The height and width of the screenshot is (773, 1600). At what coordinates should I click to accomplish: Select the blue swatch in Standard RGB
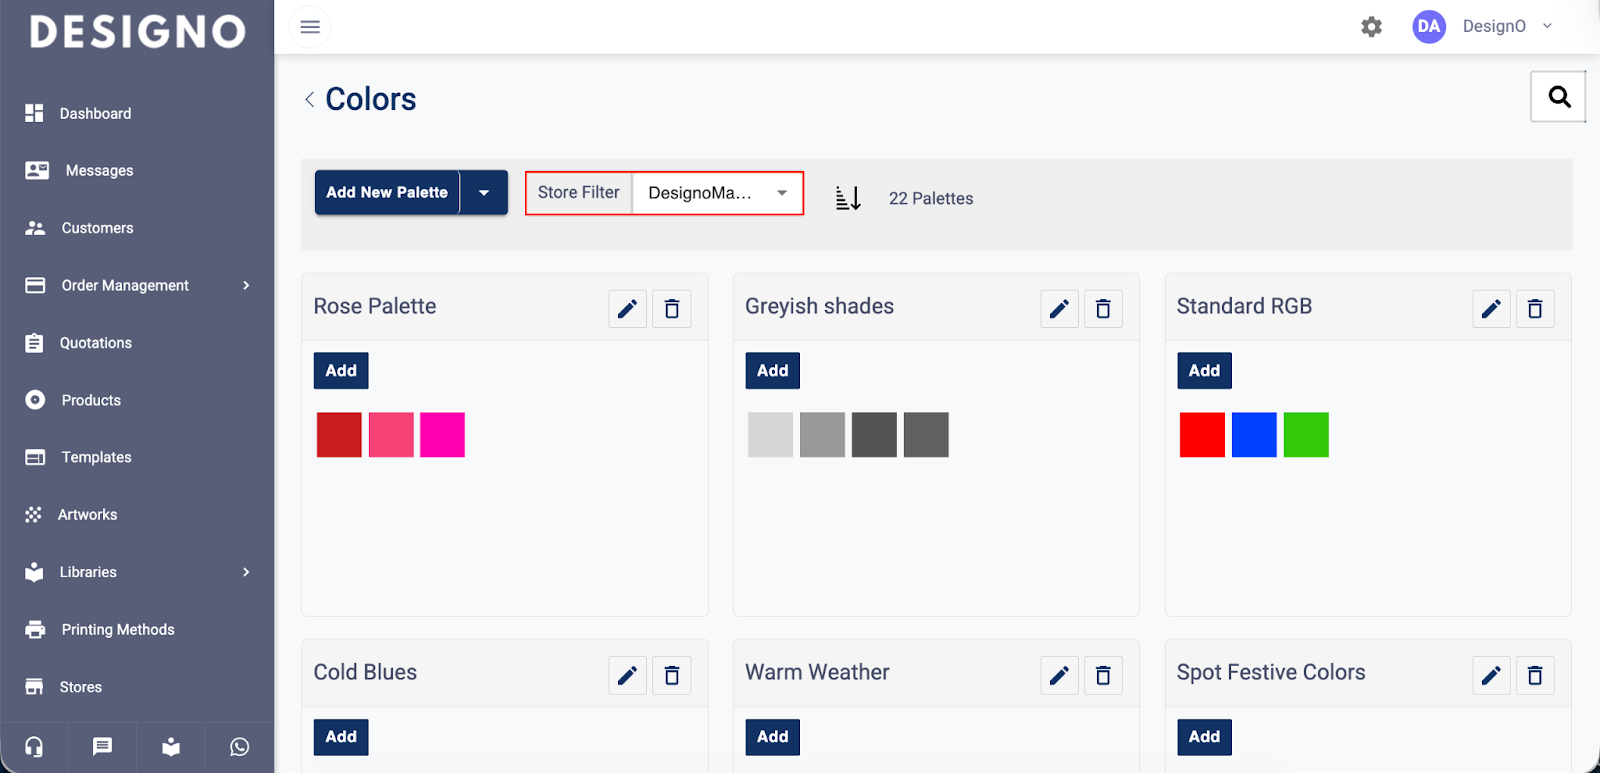coord(1254,435)
